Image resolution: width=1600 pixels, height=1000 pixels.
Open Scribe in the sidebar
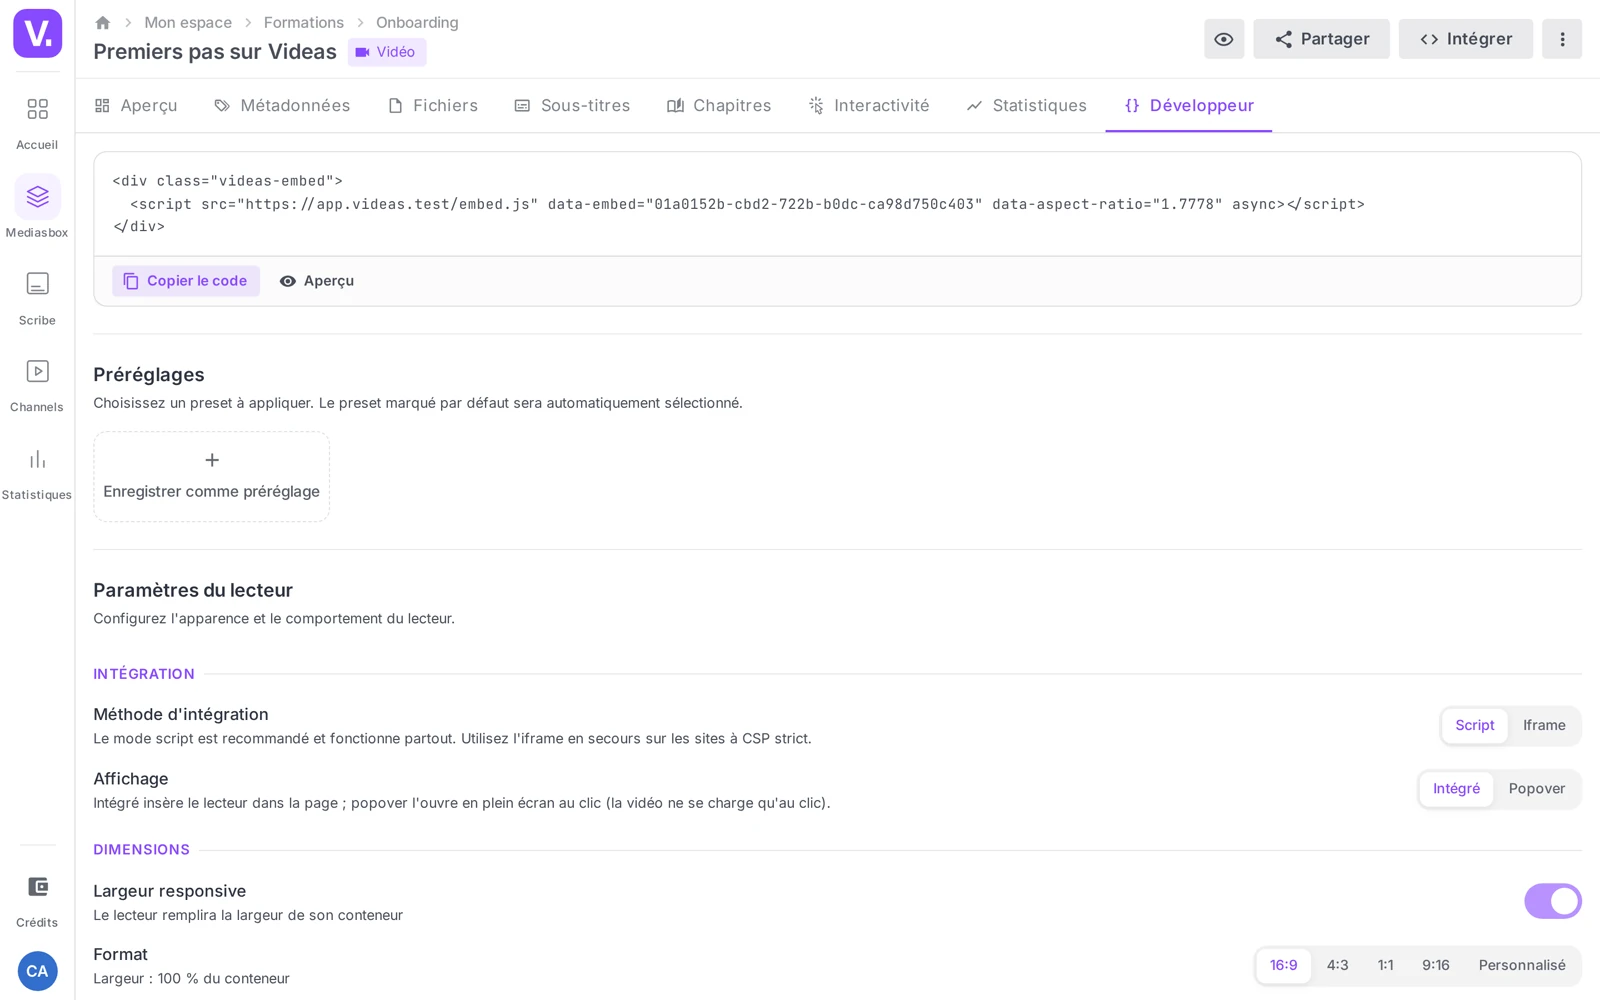[x=37, y=298]
